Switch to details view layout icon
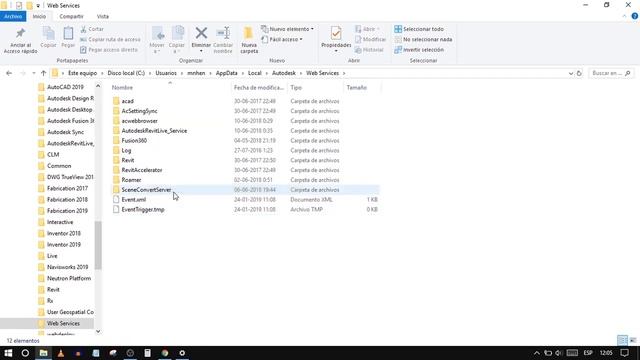The width and height of the screenshot is (640, 360). pos(622,340)
